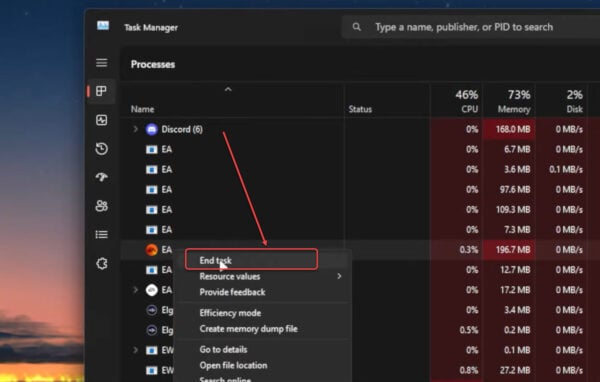Select Provide feedback in context menu
This screenshot has height=382, width=600.
(232, 292)
